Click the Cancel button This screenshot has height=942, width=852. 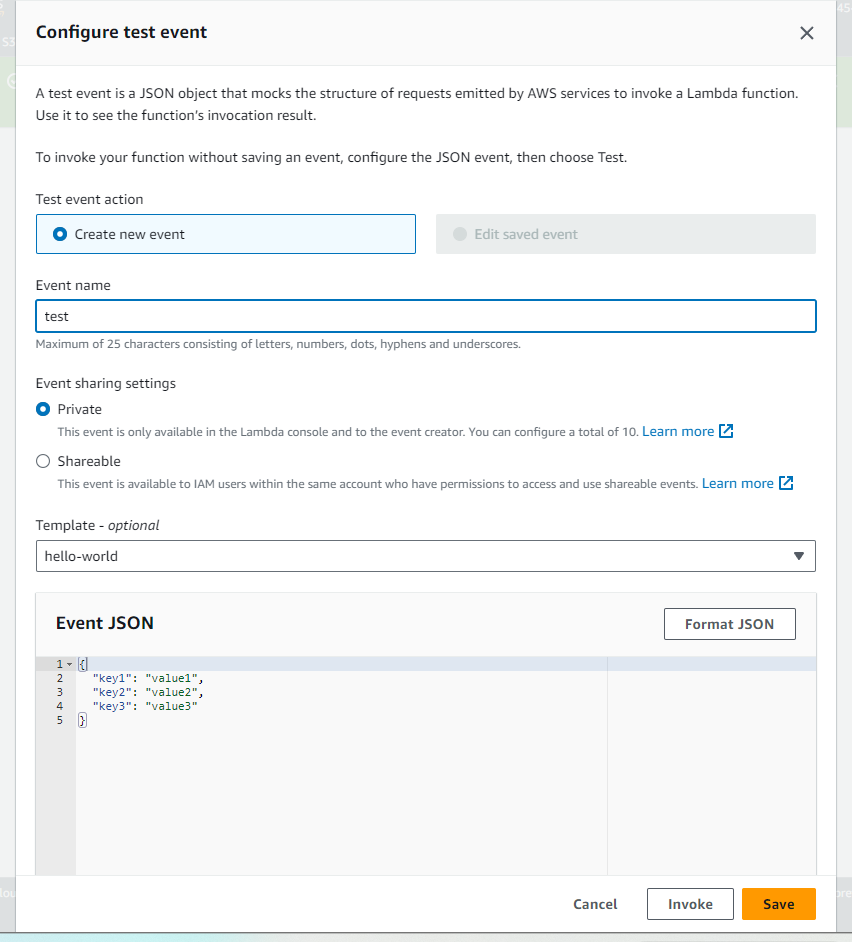[595, 904]
